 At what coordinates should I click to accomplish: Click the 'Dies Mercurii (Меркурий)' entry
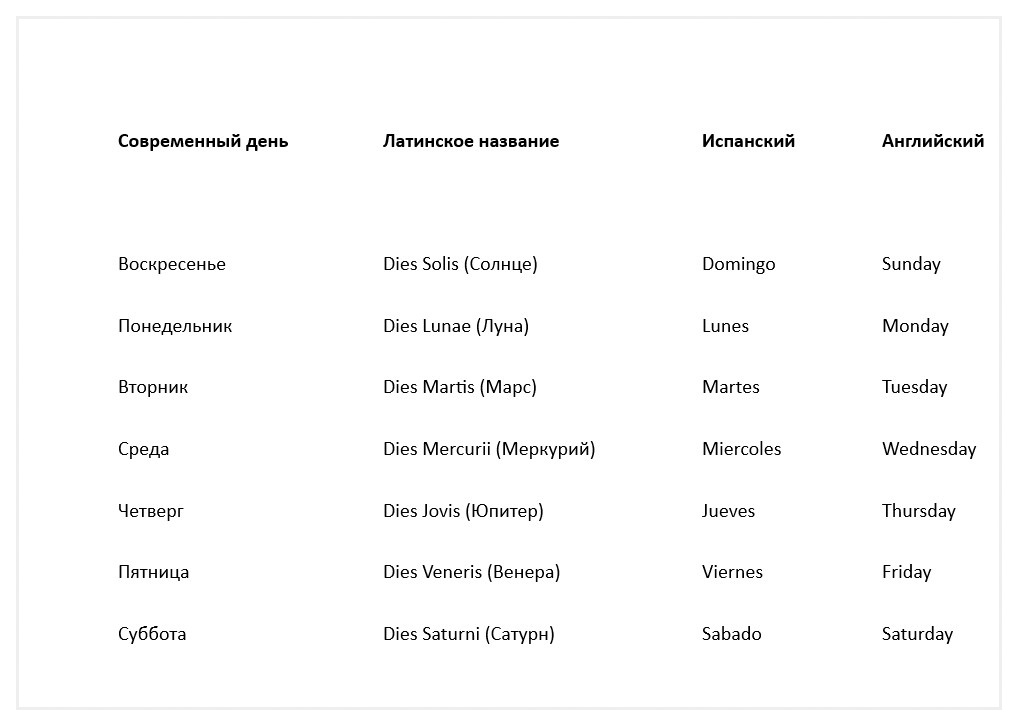click(489, 449)
